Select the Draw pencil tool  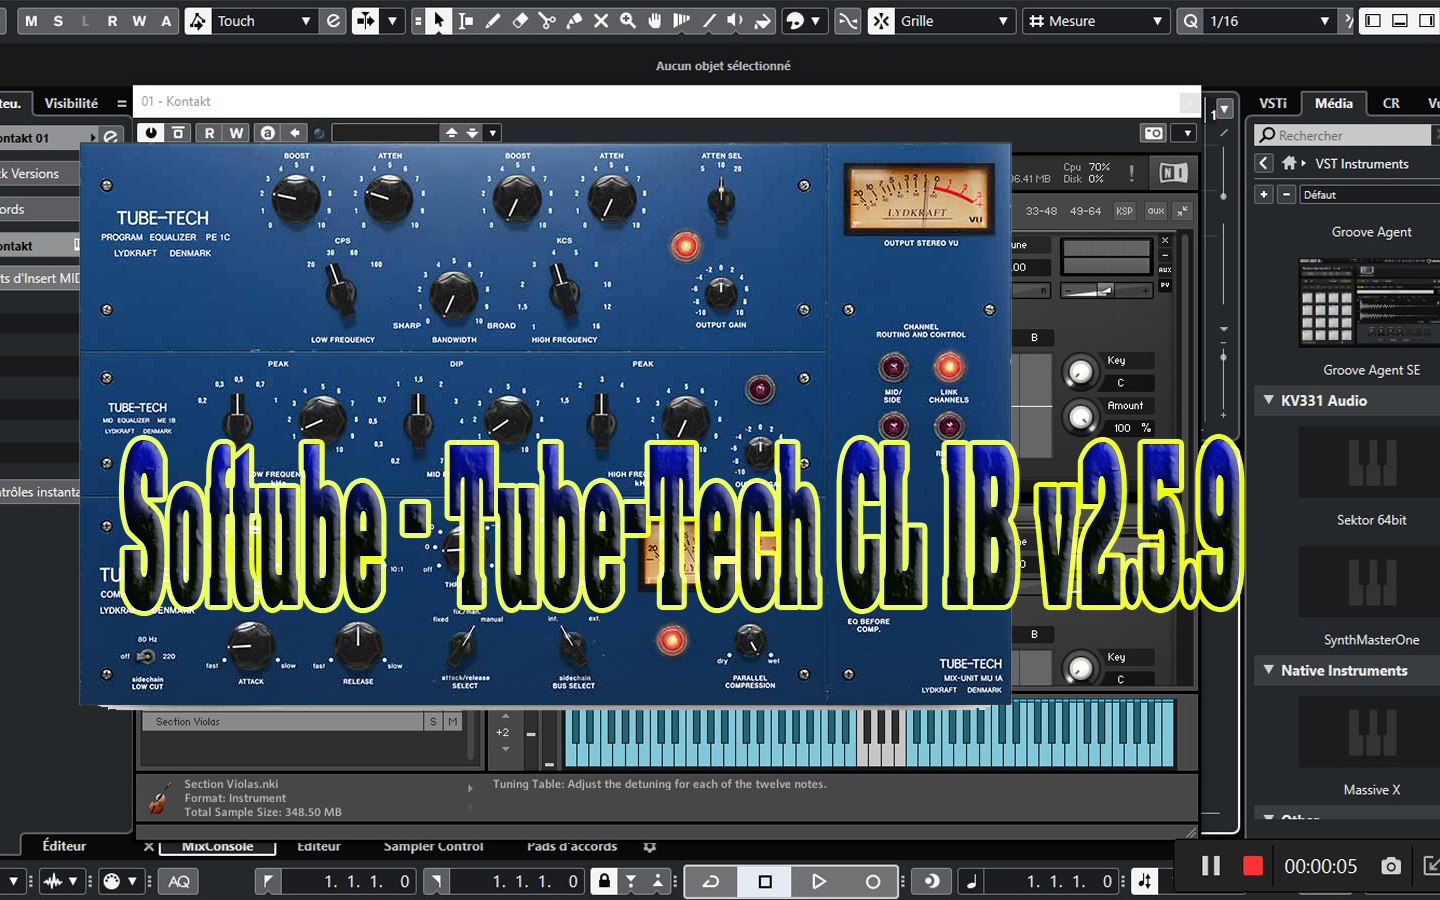click(x=493, y=21)
